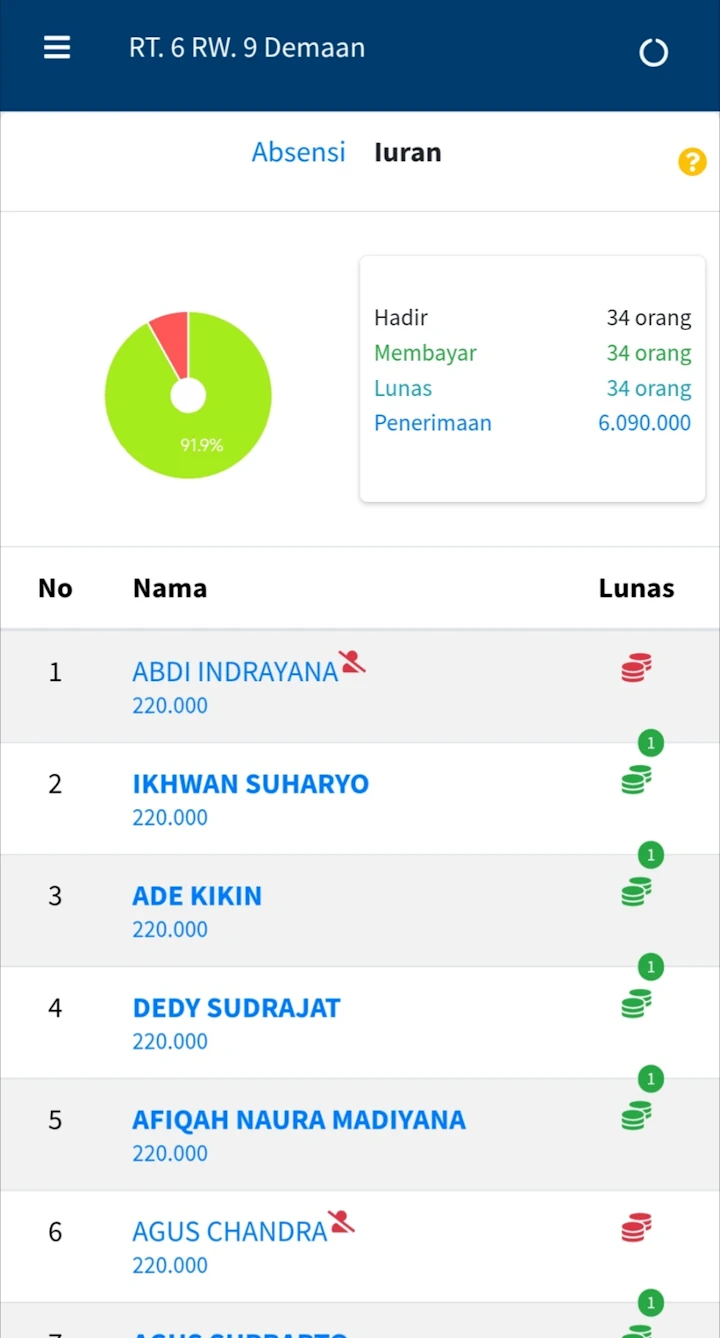Open the yellow help question icon
720x1338 pixels.
coord(692,162)
